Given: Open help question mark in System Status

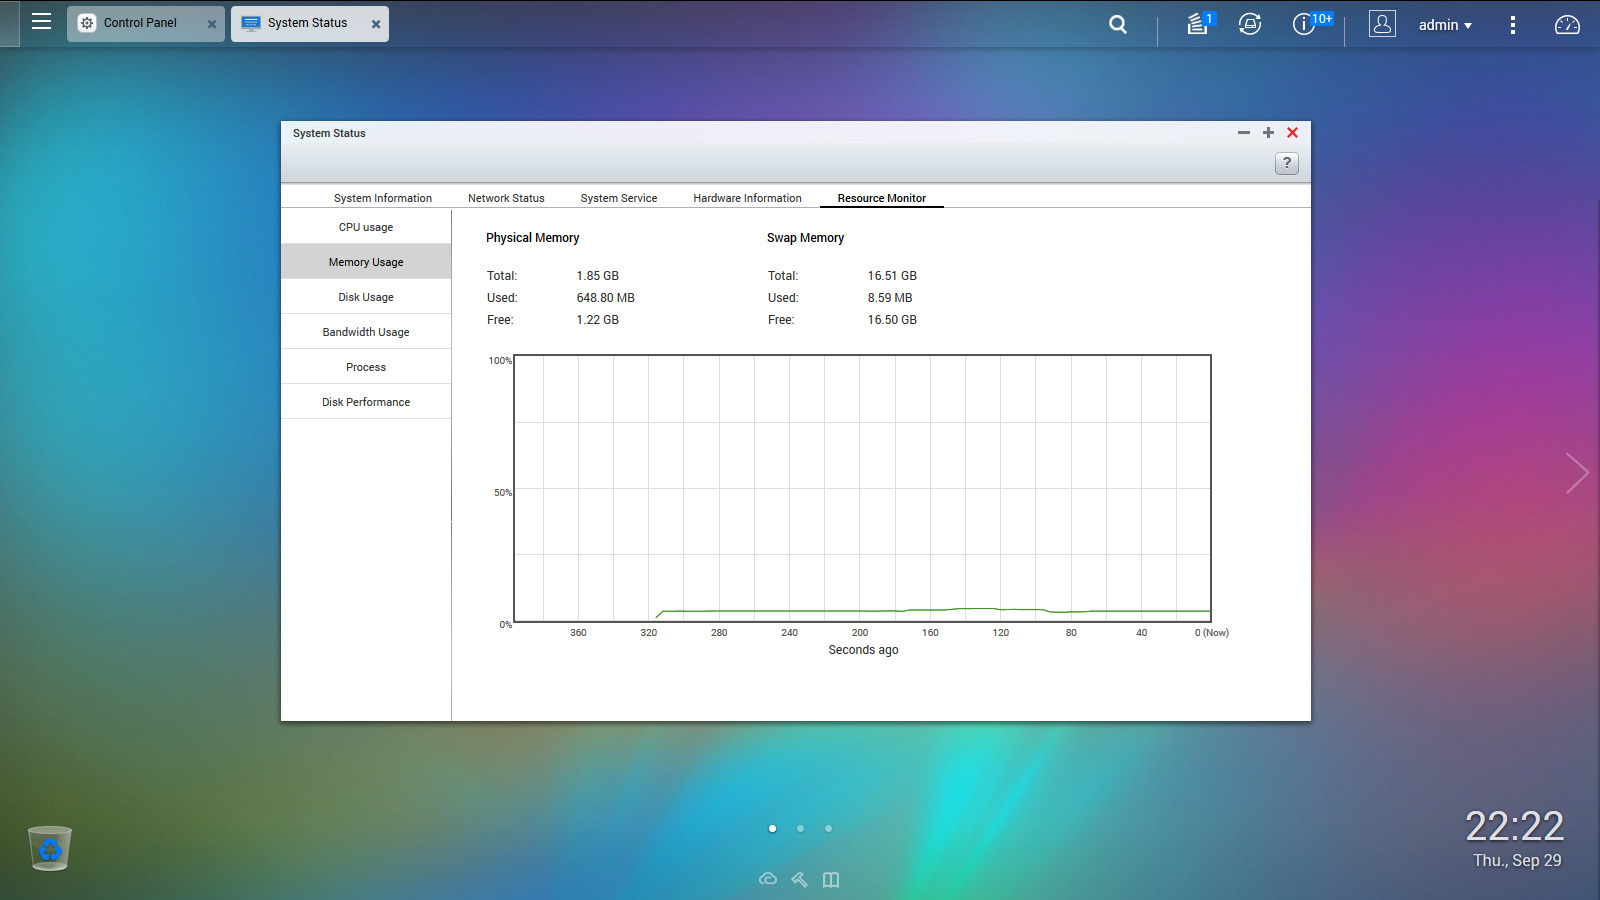Looking at the screenshot, I should (1287, 163).
